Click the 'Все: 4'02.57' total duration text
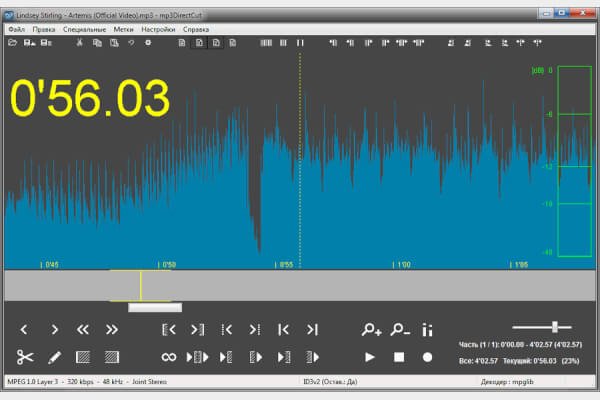Viewport: 600px width, 400px height. click(x=478, y=361)
